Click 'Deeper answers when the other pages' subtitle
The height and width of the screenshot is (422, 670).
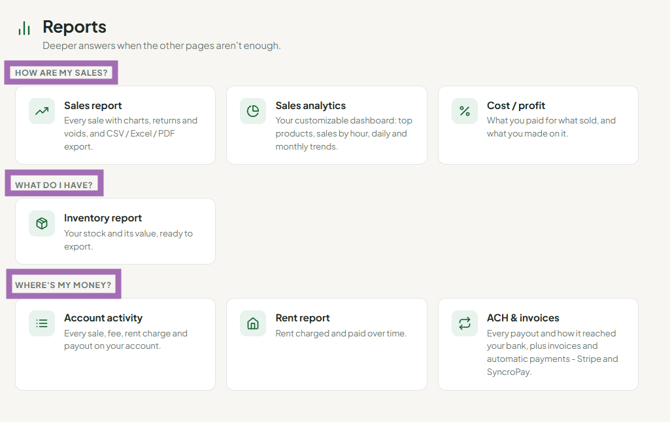162,46
